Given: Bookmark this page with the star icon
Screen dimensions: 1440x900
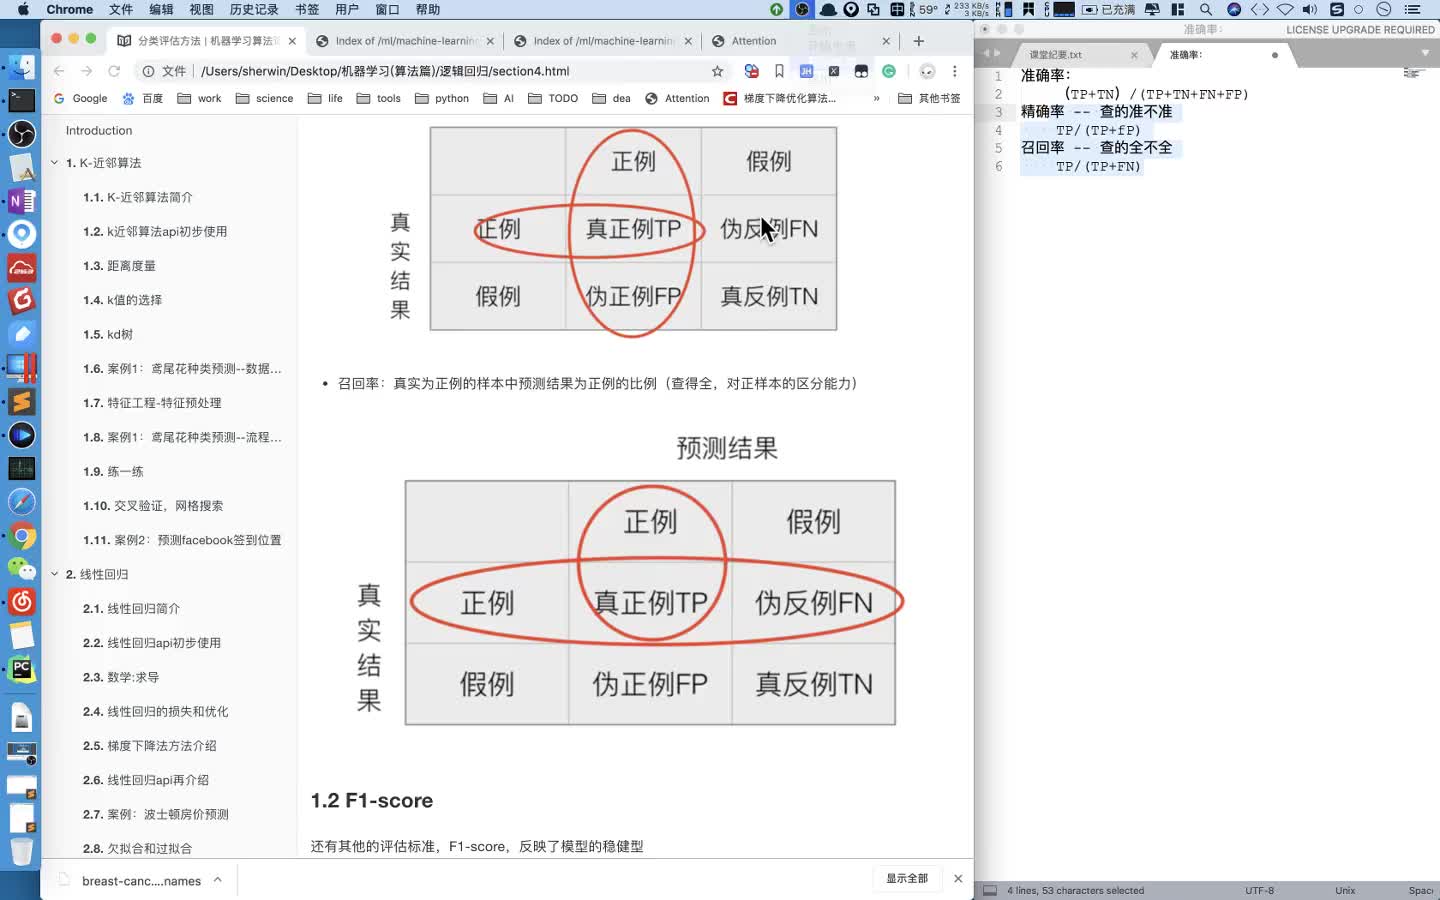Looking at the screenshot, I should coord(717,71).
